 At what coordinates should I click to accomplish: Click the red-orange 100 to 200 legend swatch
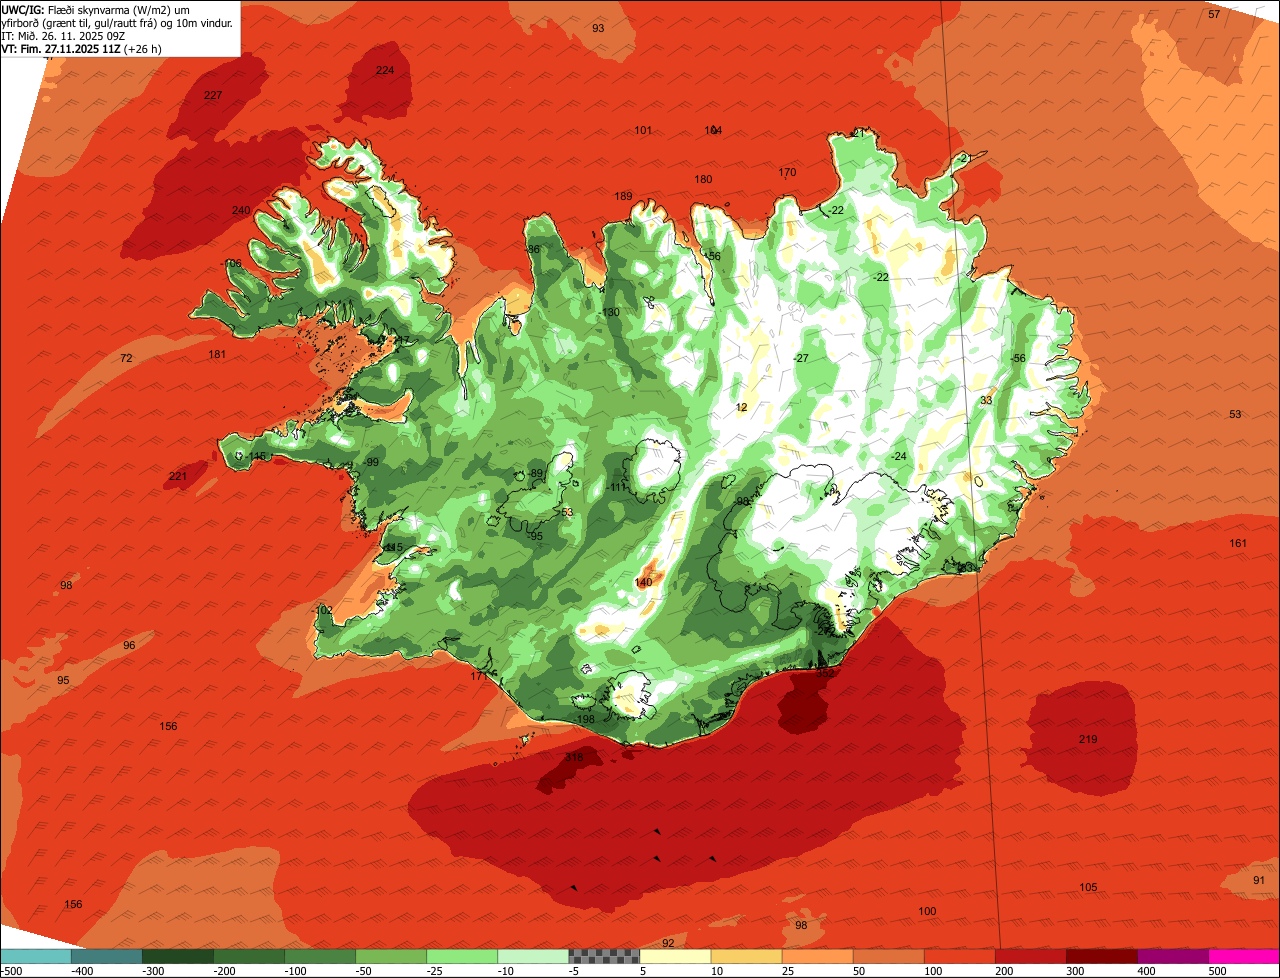pos(959,956)
